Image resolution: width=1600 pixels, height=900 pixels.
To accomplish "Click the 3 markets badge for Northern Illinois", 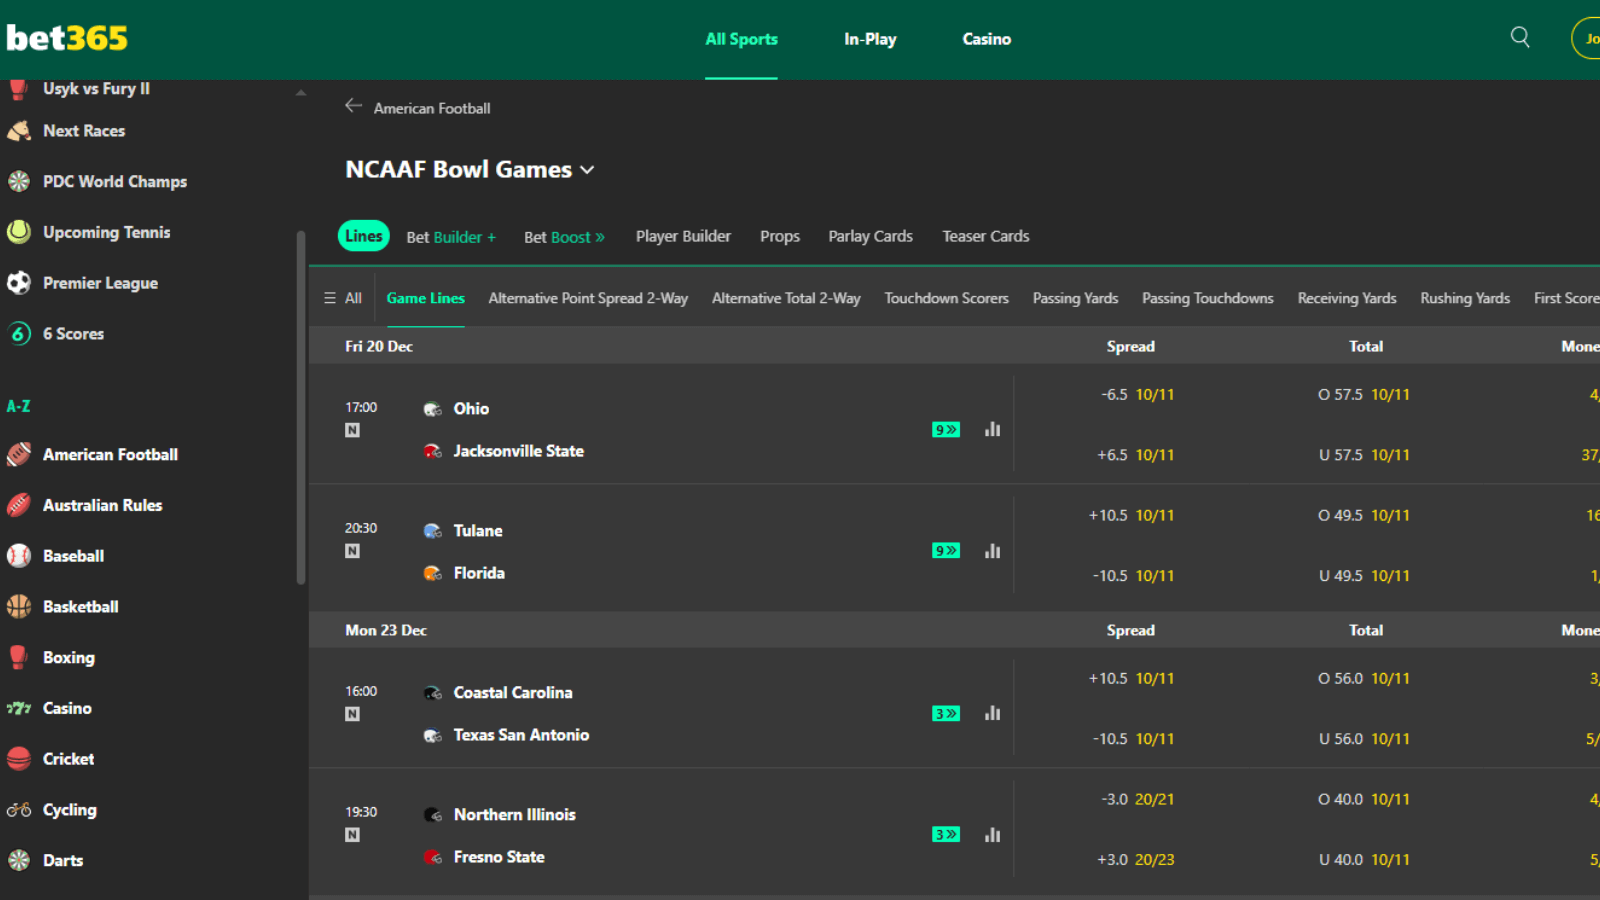I will tap(946, 835).
